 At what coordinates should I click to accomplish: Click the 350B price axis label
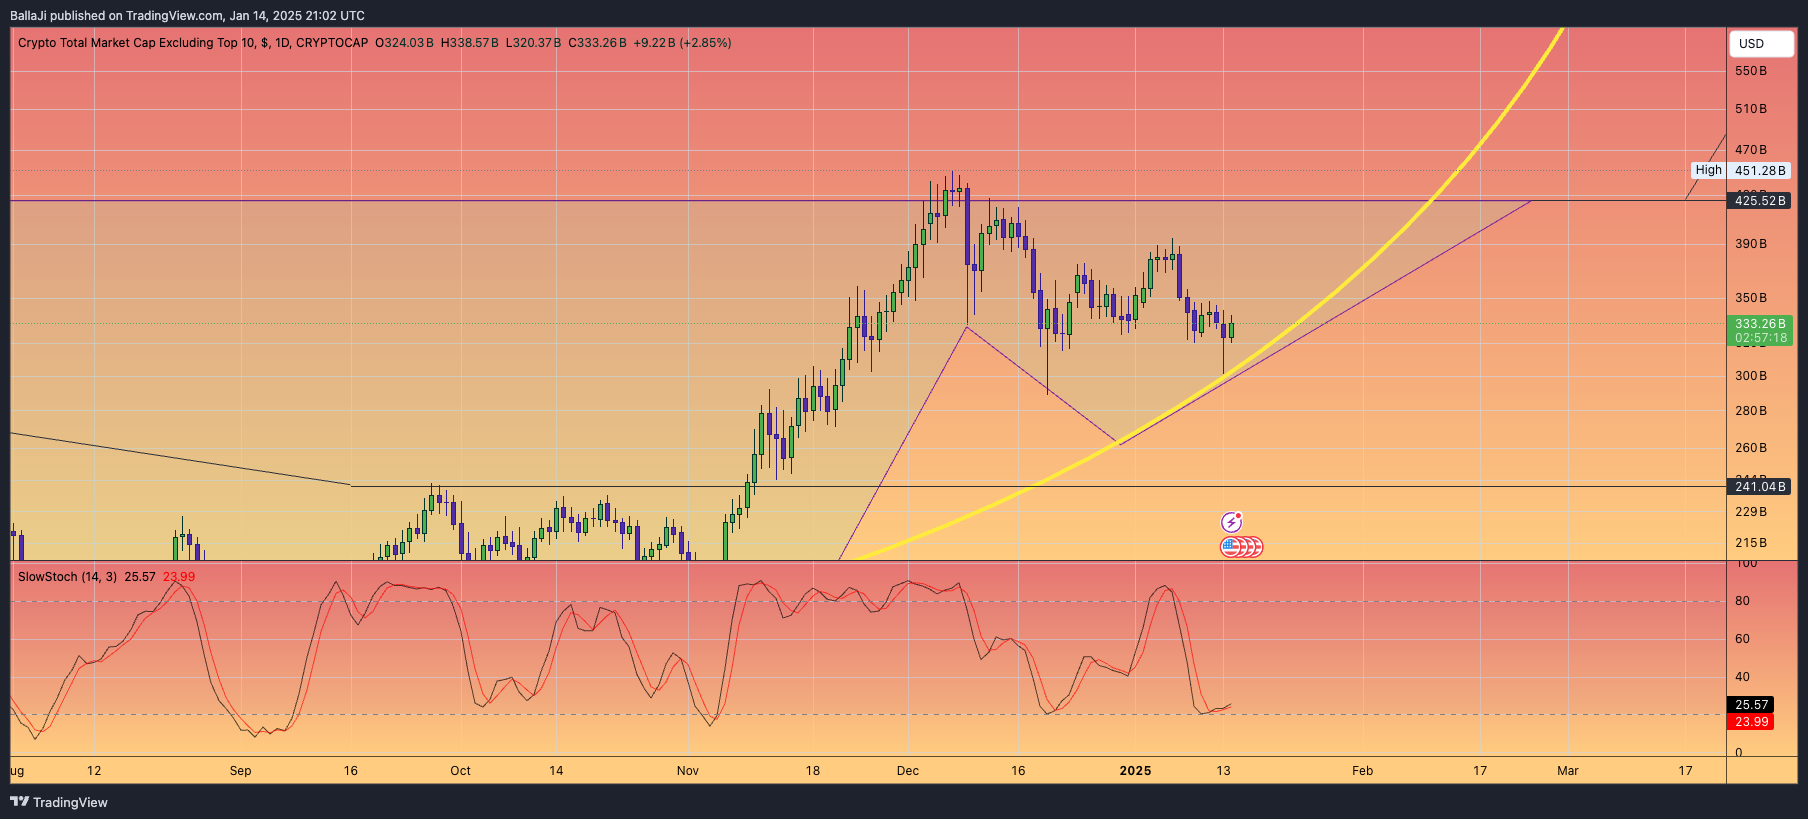(1751, 298)
